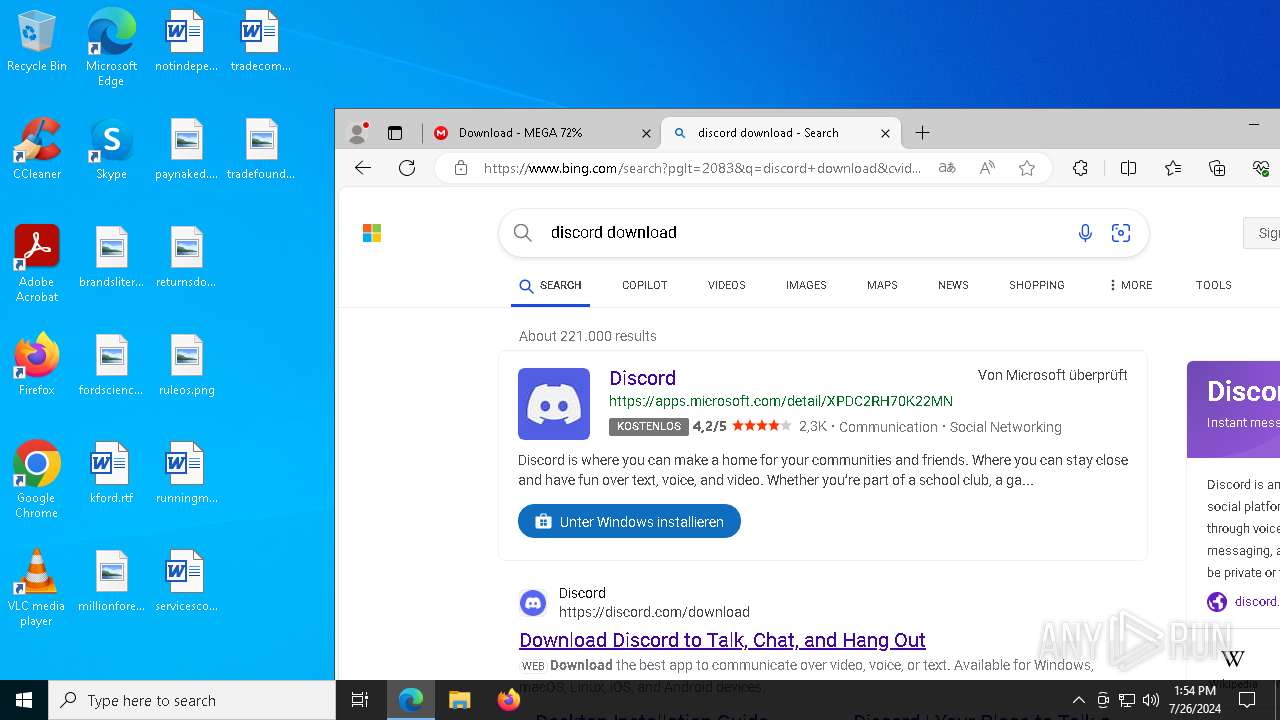Select CCleaner desktop icon

[x=37, y=149]
